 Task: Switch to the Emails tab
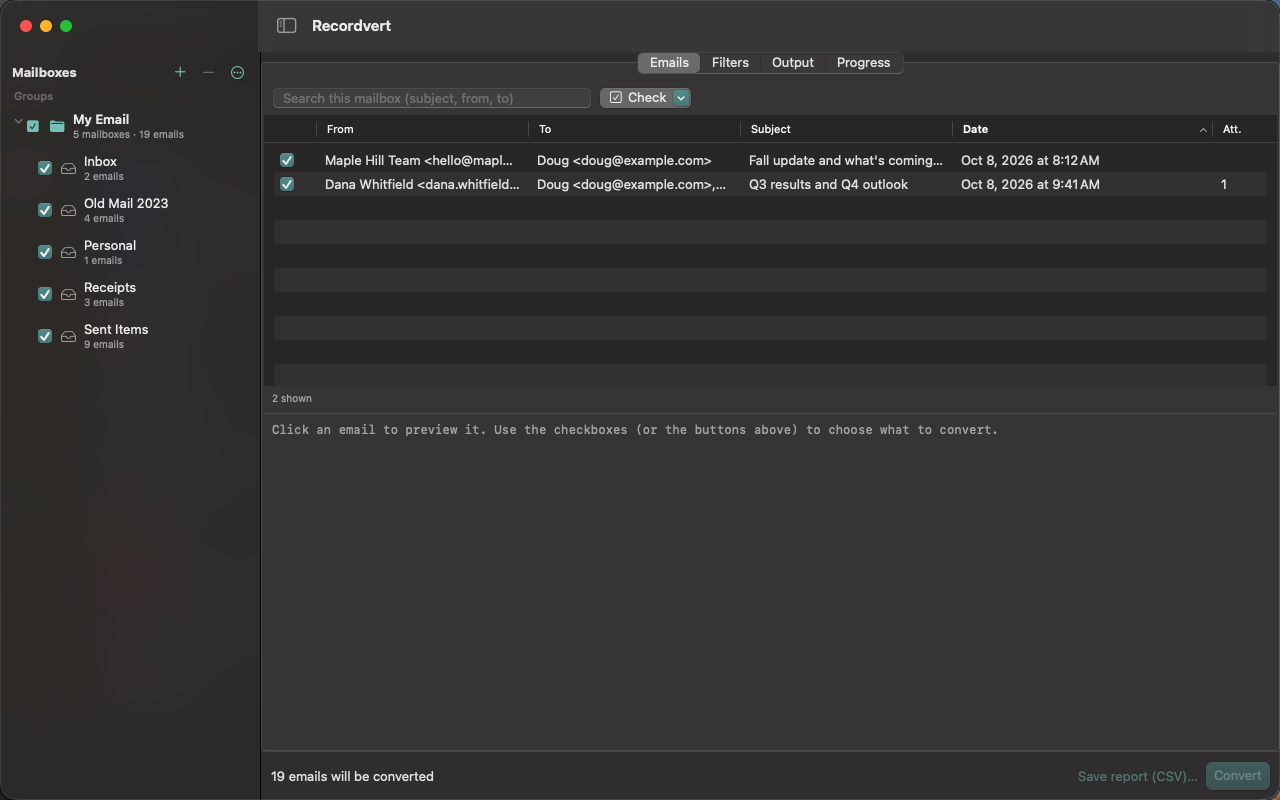click(669, 62)
